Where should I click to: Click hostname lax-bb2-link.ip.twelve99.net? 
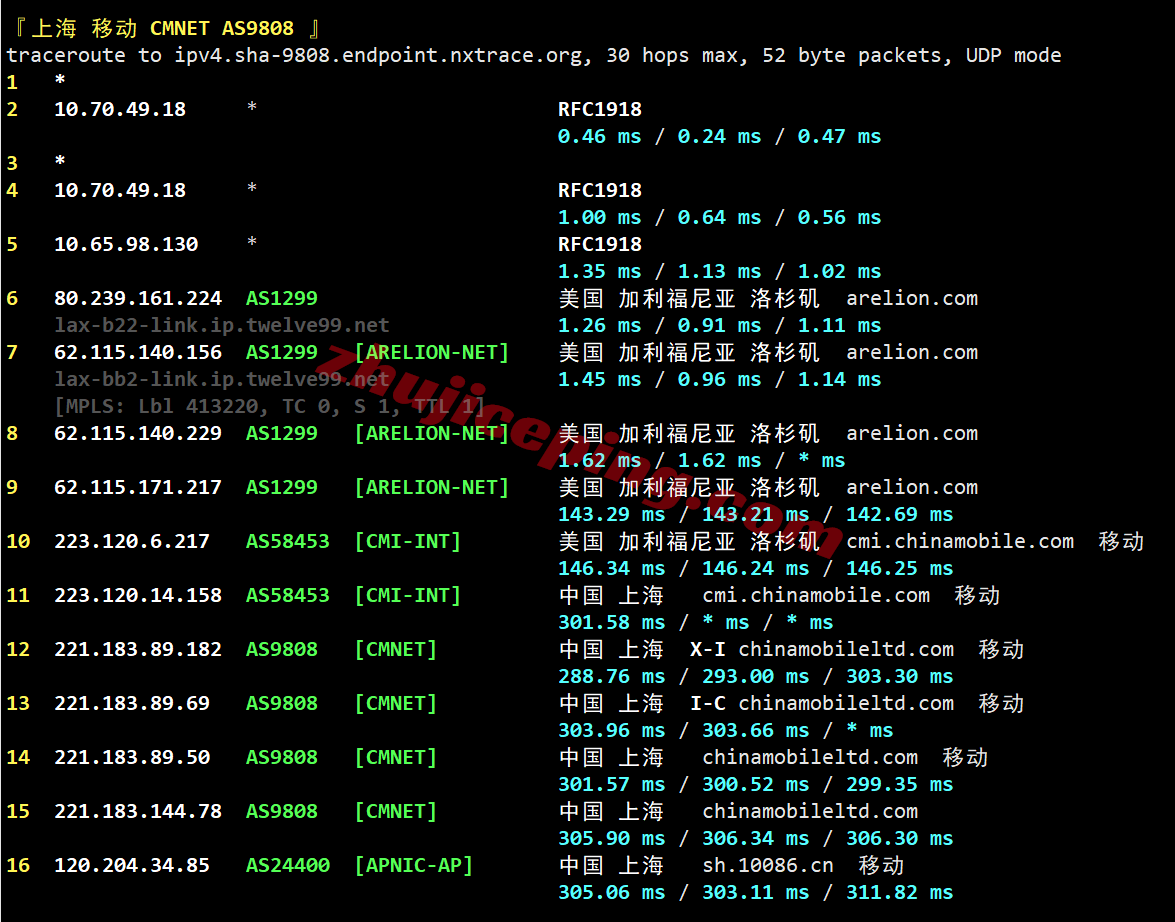click(x=221, y=379)
